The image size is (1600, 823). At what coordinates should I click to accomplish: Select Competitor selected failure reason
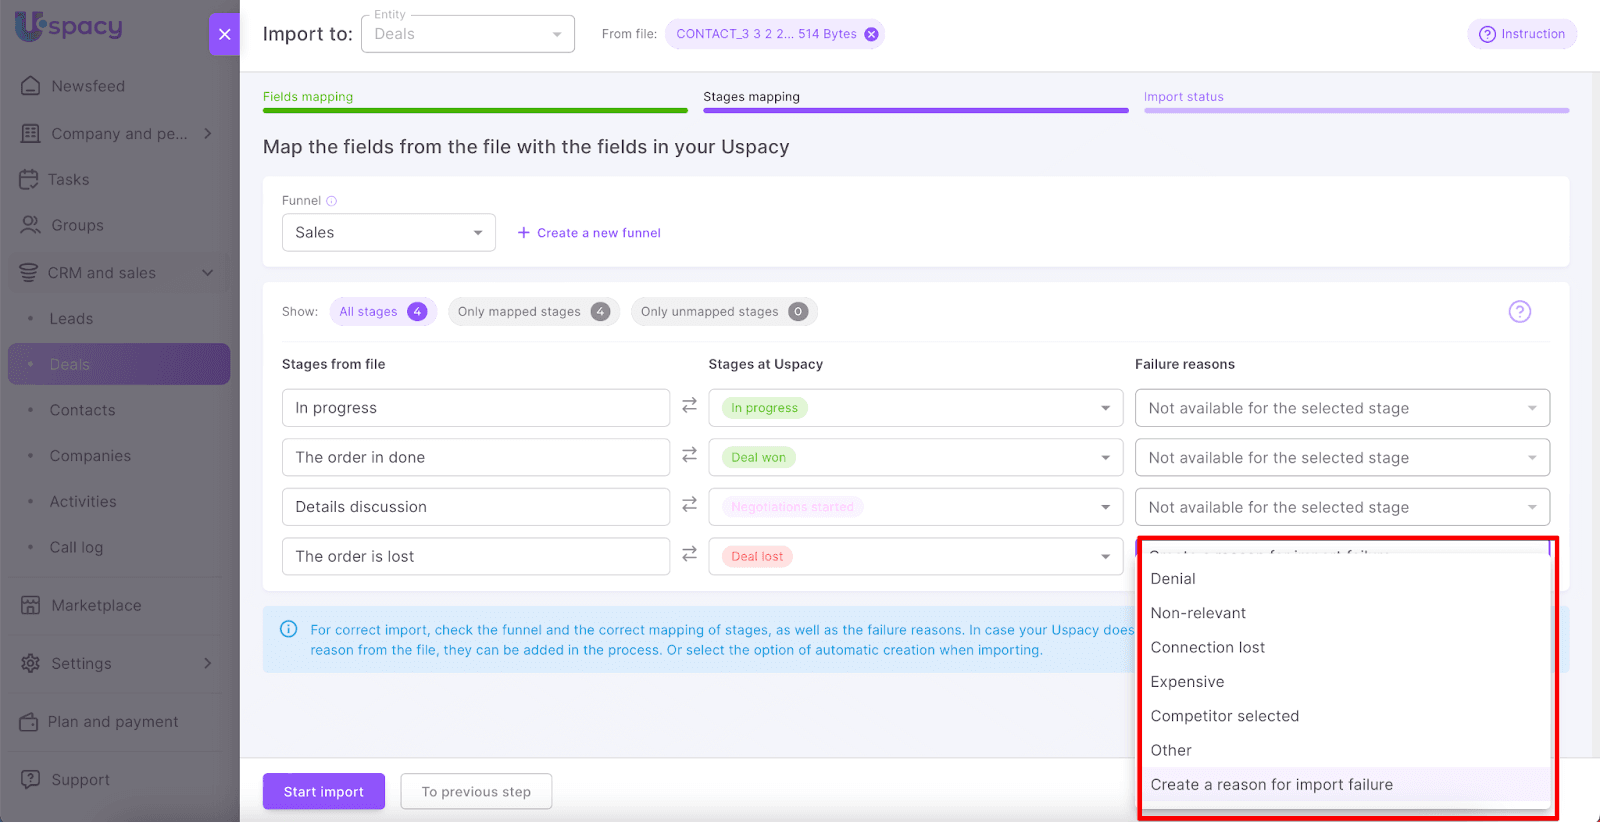(x=1224, y=716)
